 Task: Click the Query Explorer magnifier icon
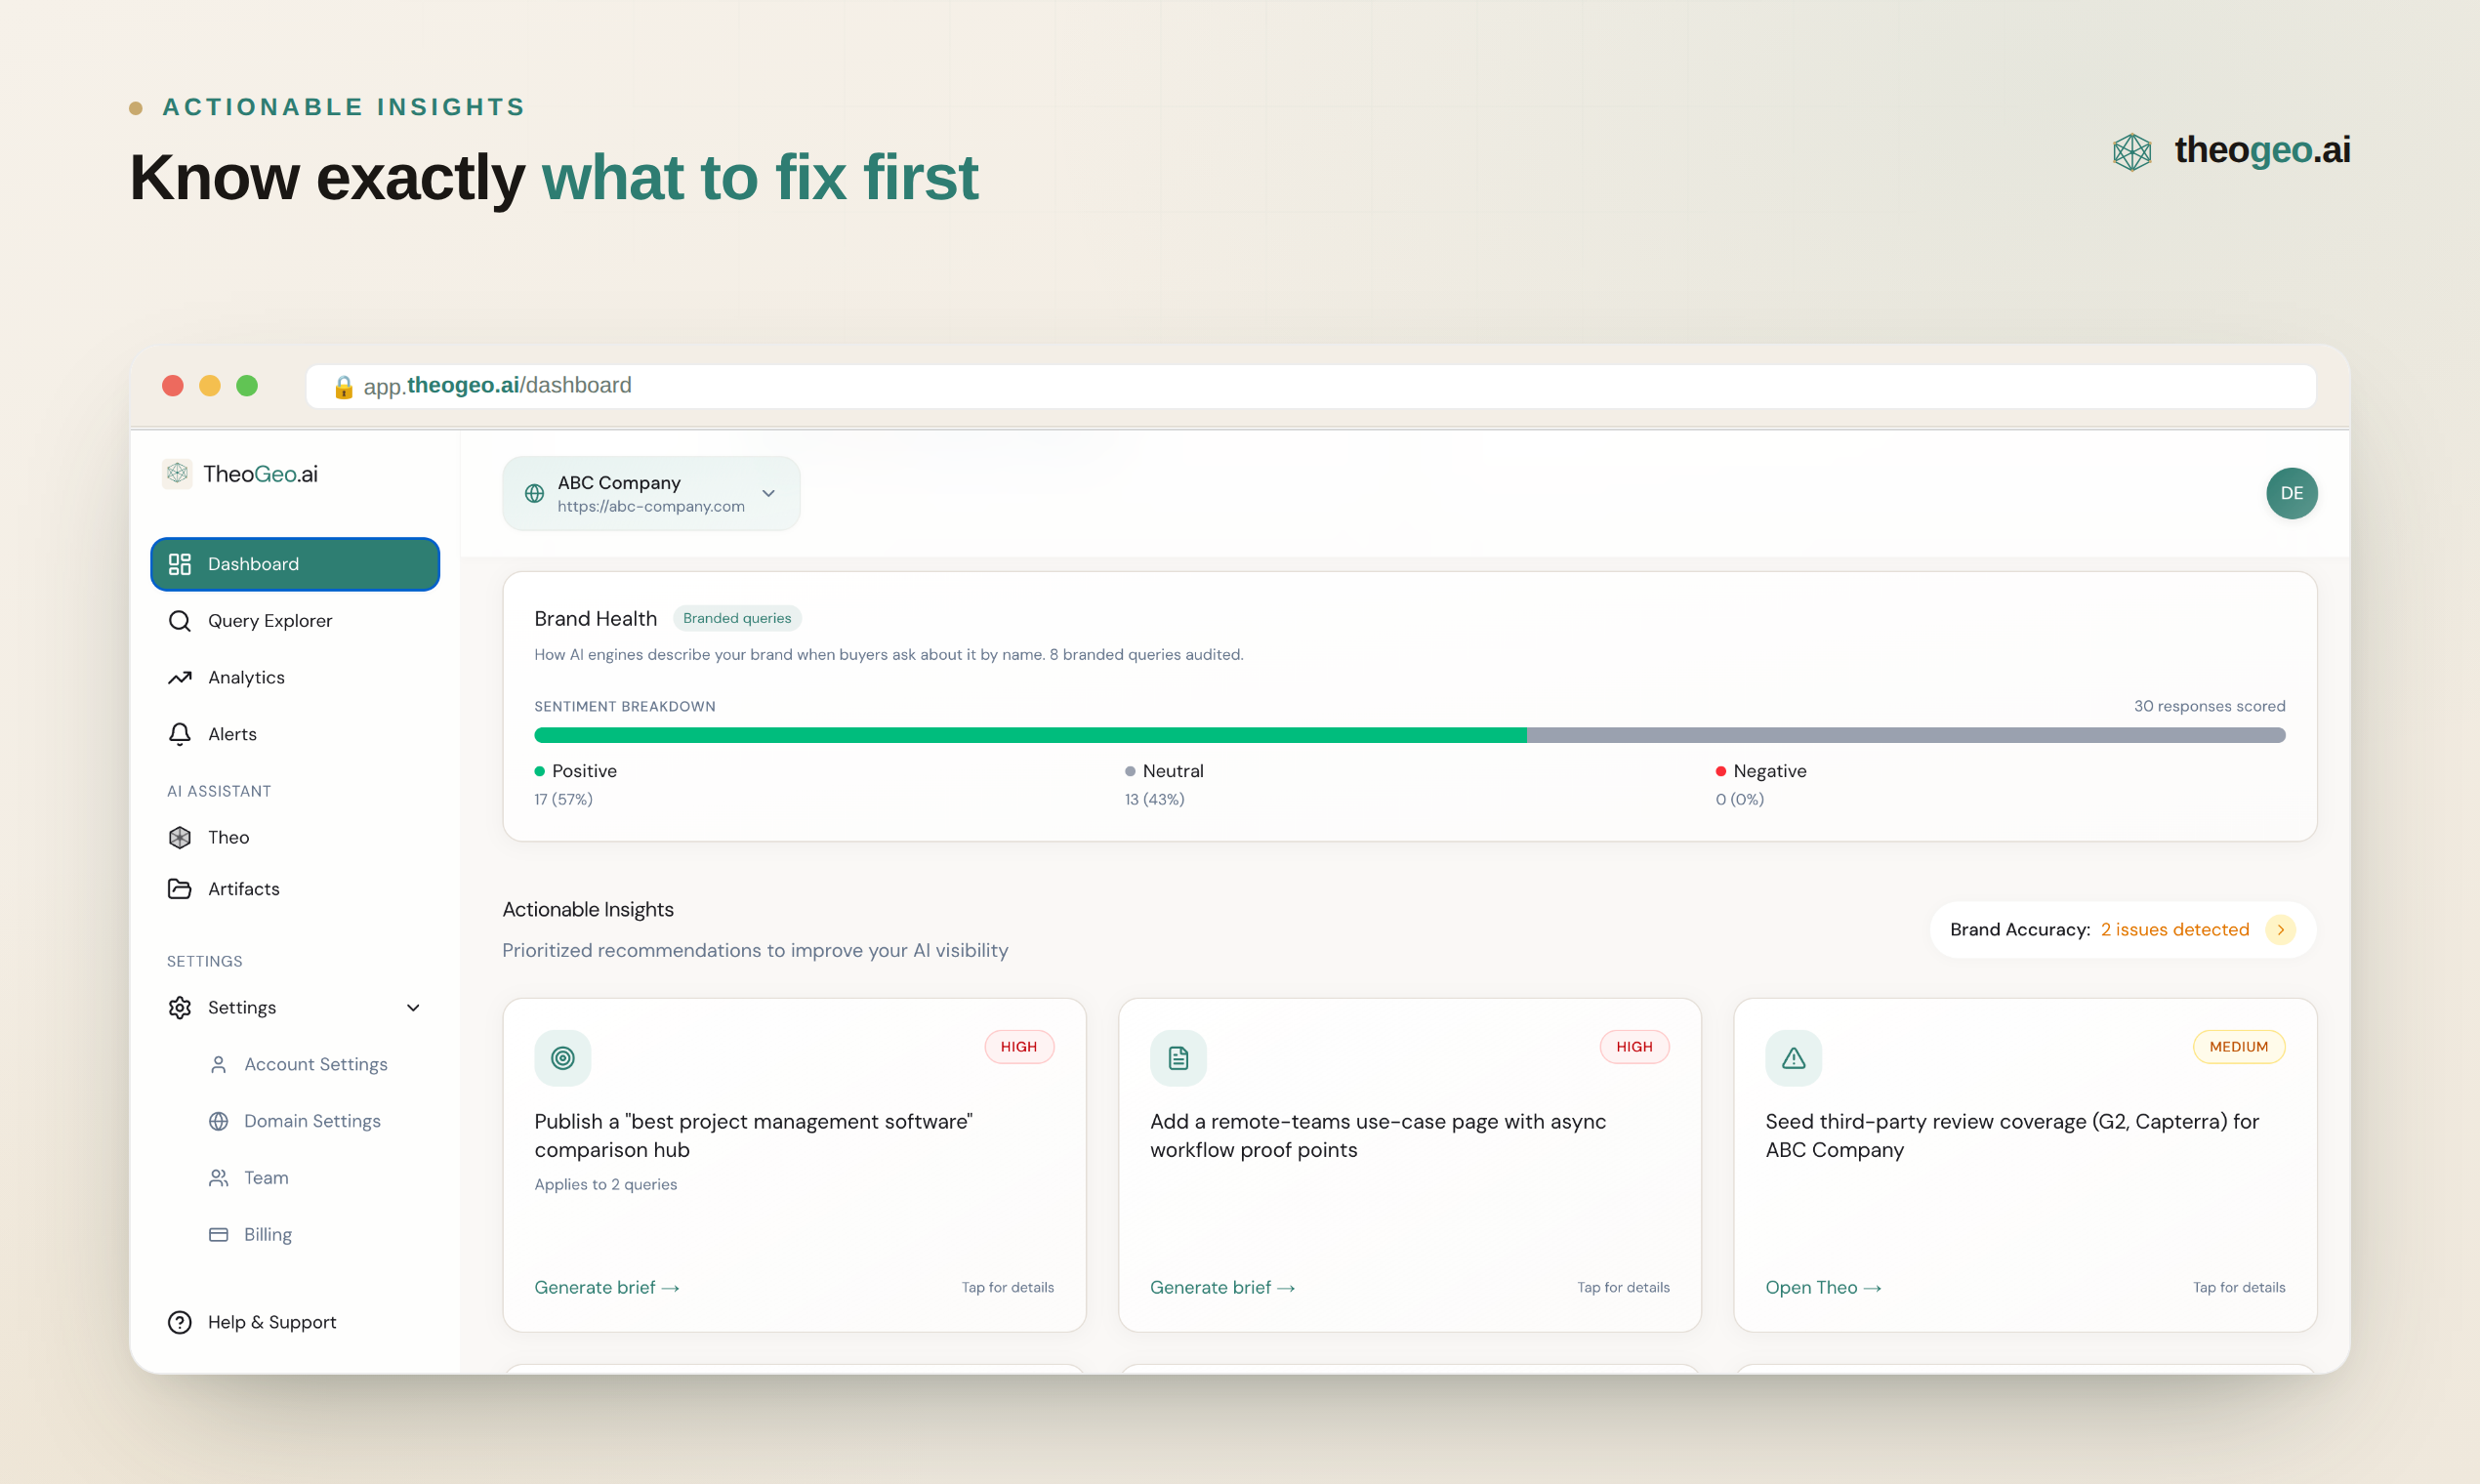coord(180,621)
